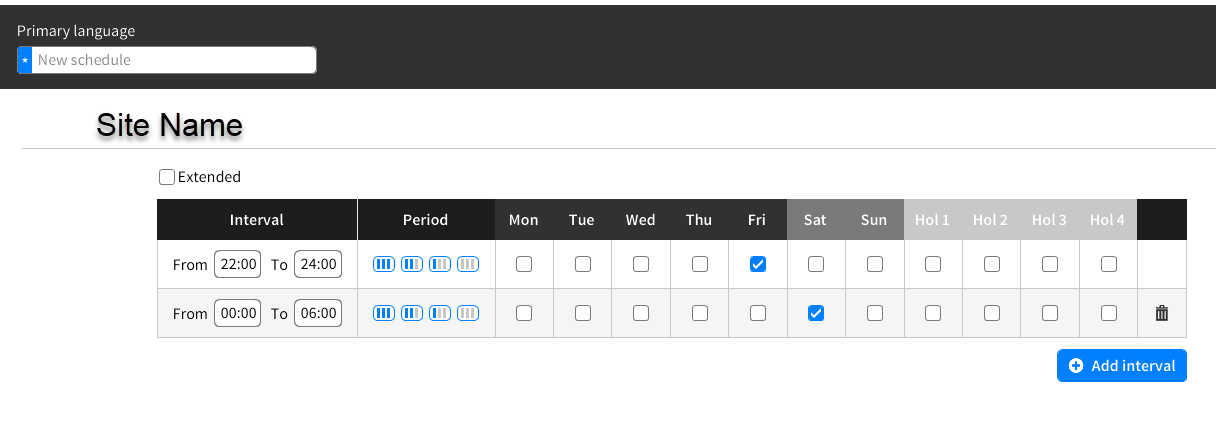
Task: Select the one-bar period icon in the 22:00 row
Action: [x=440, y=264]
